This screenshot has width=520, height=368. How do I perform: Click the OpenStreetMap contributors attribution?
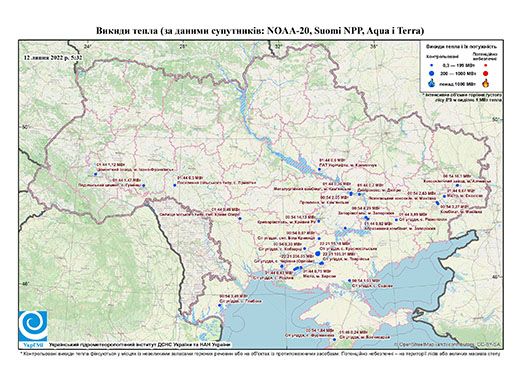pyautogui.click(x=448, y=344)
